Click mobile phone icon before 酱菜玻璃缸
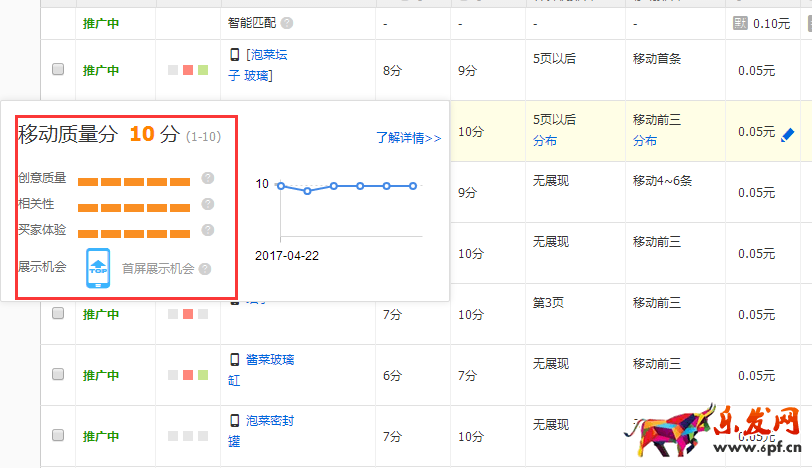This screenshot has height=468, width=812. click(x=234, y=359)
